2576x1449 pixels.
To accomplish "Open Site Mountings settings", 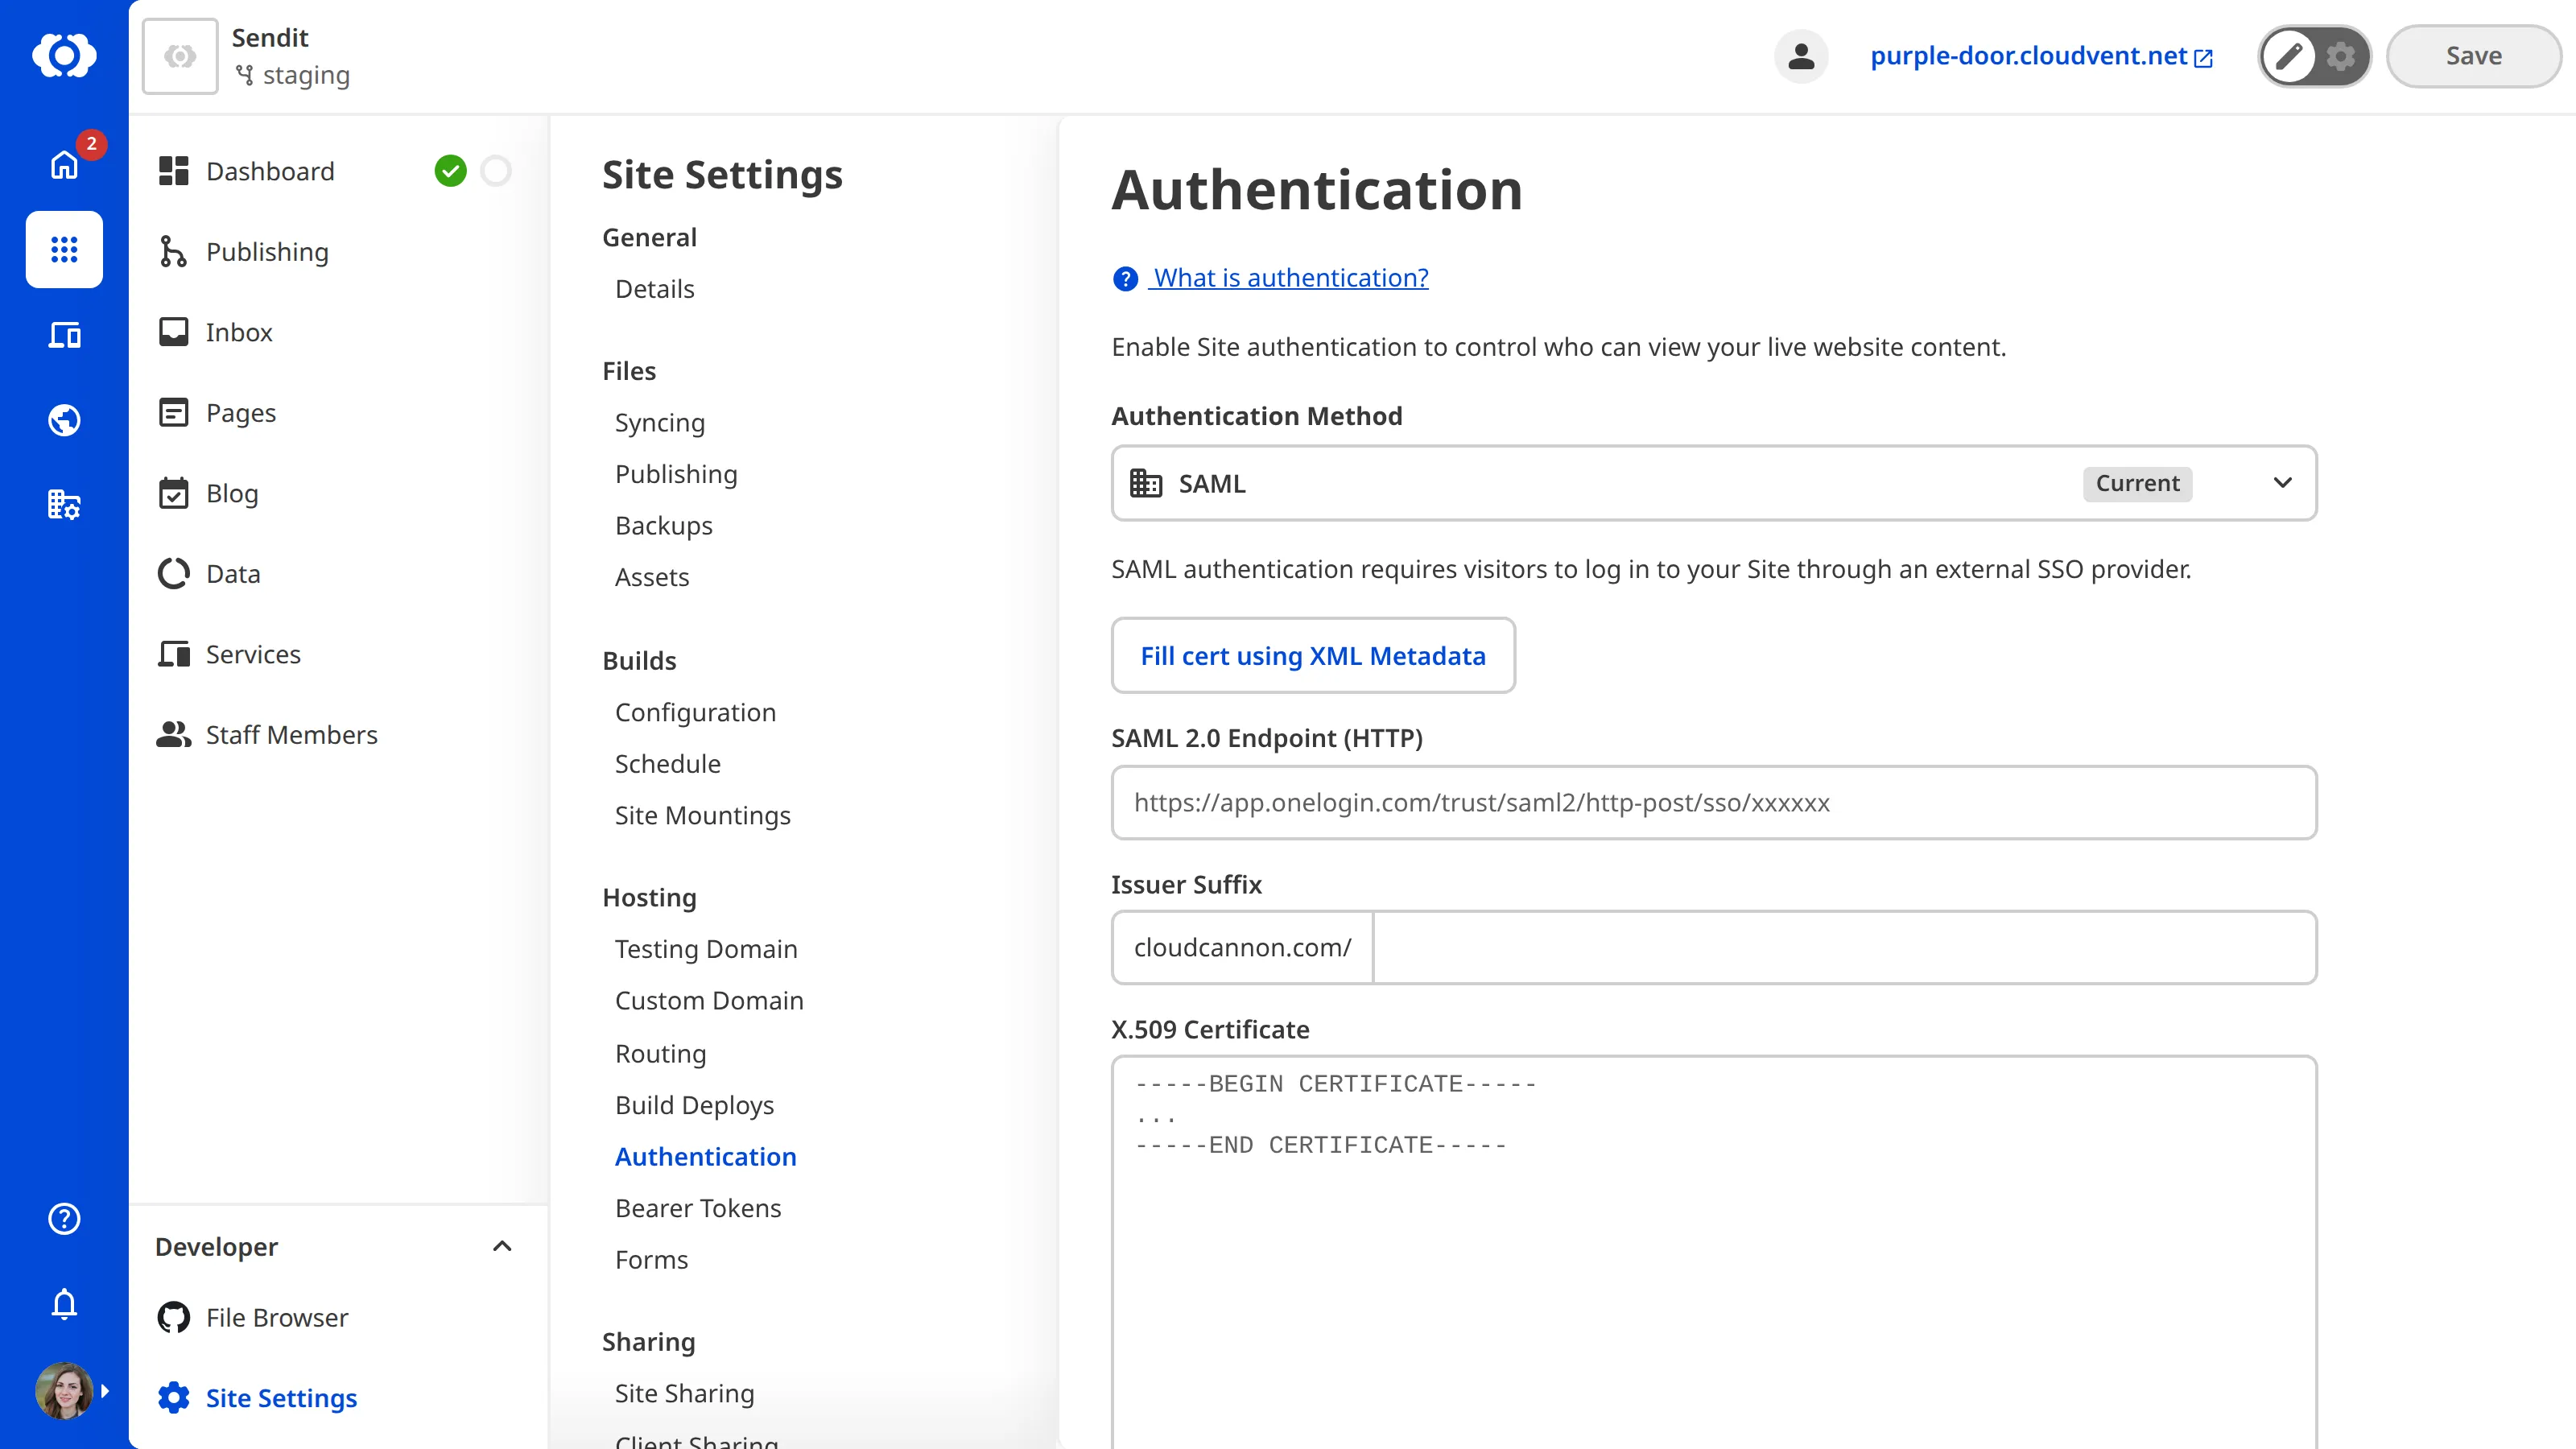I will 703,816.
